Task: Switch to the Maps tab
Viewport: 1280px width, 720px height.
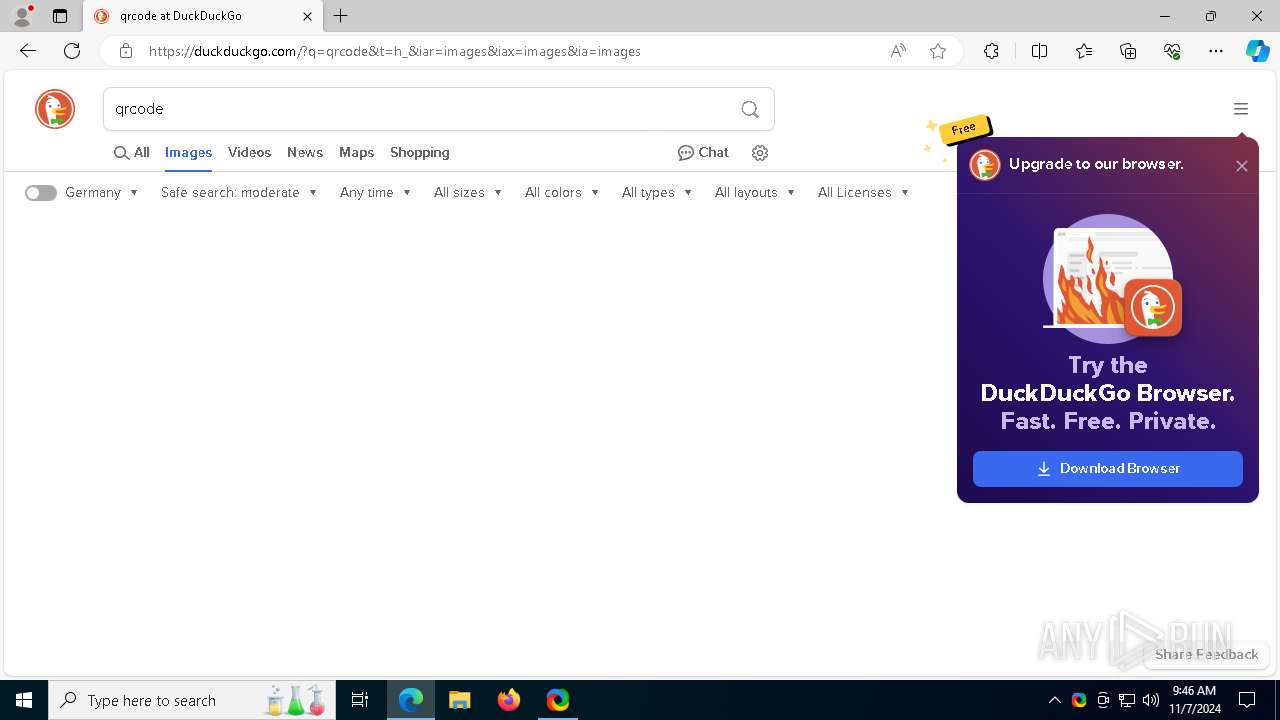Action: tap(356, 153)
